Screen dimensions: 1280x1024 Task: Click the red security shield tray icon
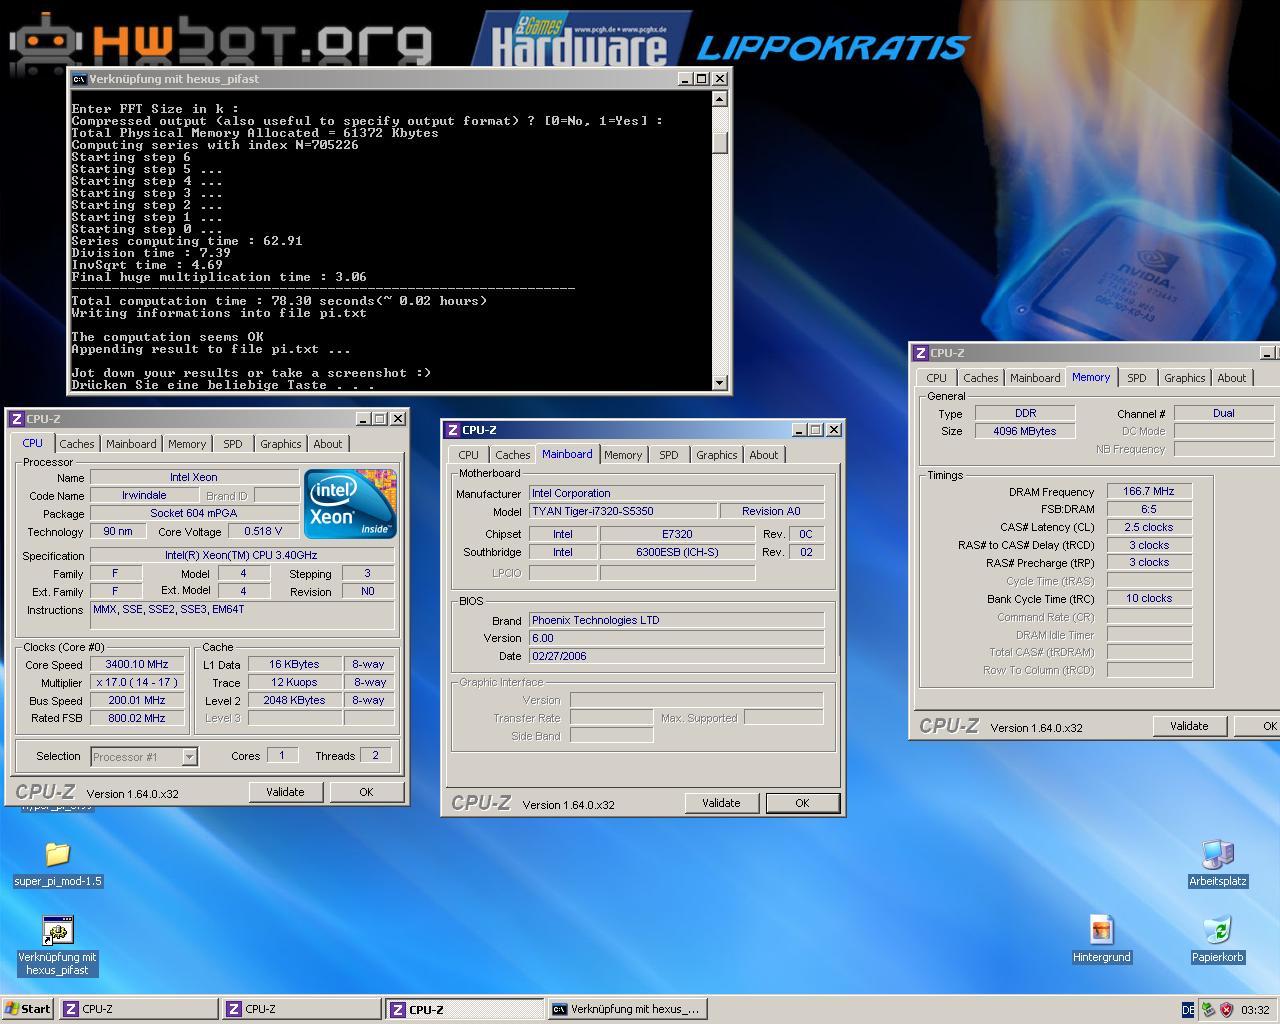pos(1227,1010)
